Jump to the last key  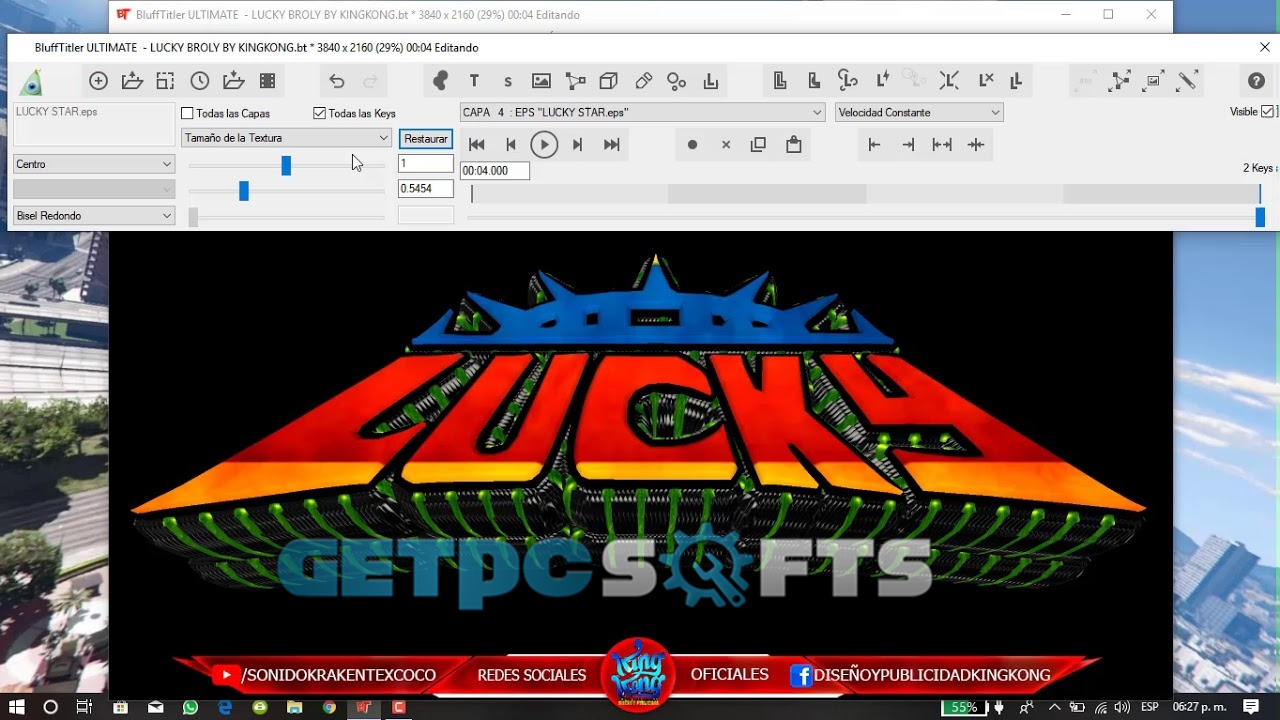[612, 145]
